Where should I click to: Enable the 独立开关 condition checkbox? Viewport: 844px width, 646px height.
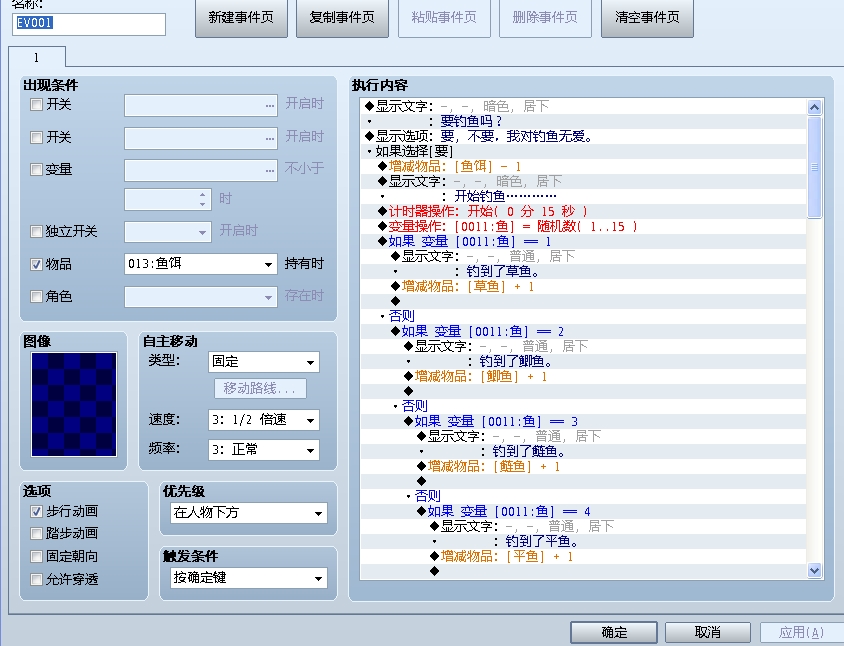coord(36,231)
